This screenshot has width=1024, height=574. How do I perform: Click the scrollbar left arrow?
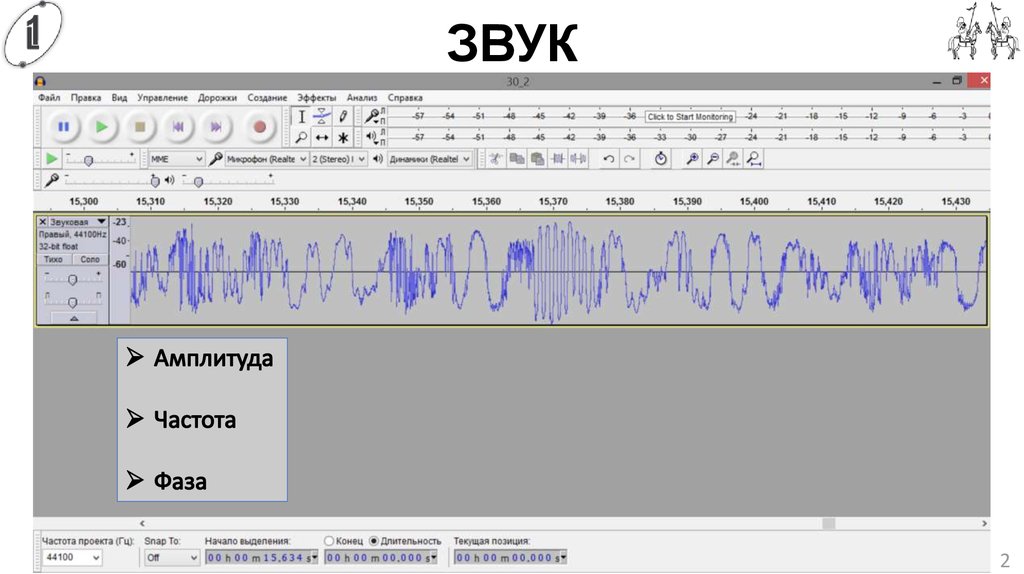click(142, 523)
